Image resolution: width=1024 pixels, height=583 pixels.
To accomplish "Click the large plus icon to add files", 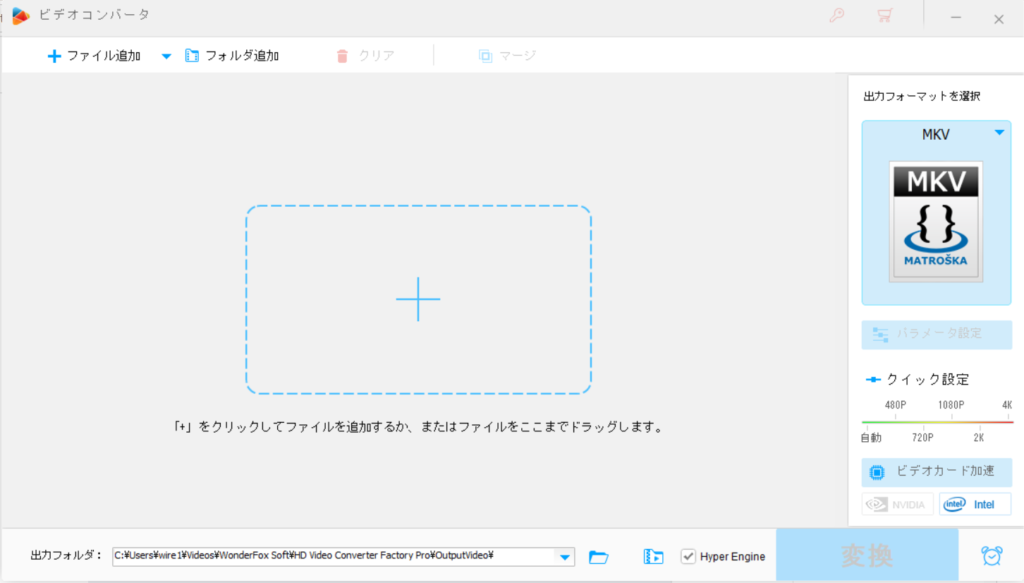I will coord(418,299).
